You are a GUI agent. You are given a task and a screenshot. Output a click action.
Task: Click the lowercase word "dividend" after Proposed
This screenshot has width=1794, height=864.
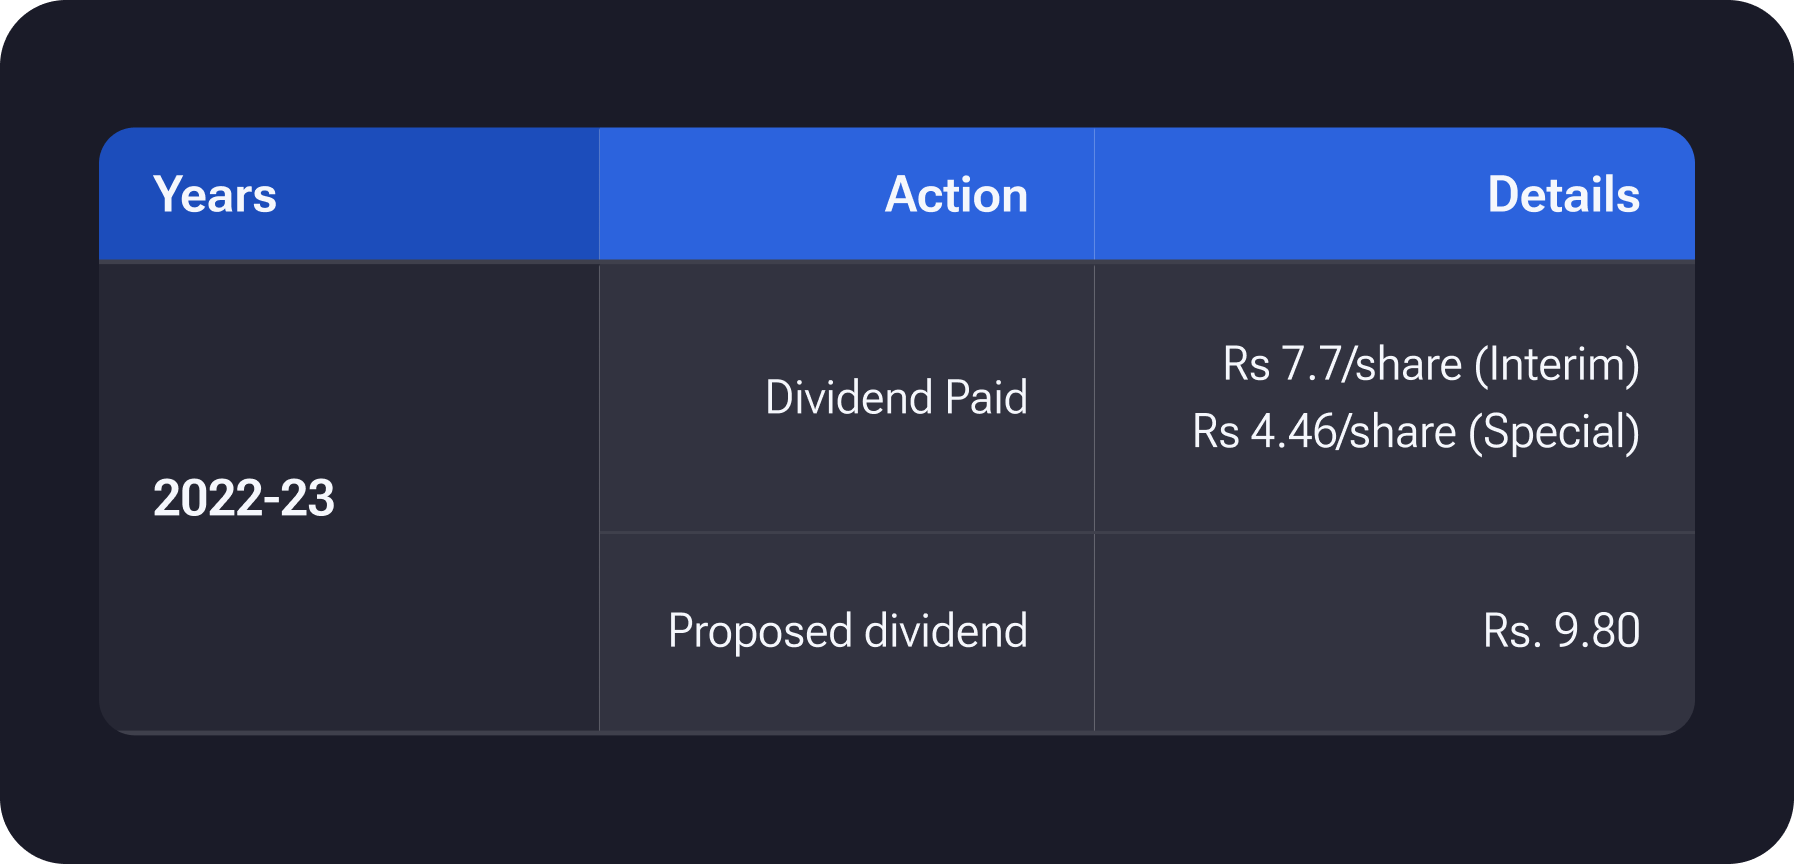point(945,631)
